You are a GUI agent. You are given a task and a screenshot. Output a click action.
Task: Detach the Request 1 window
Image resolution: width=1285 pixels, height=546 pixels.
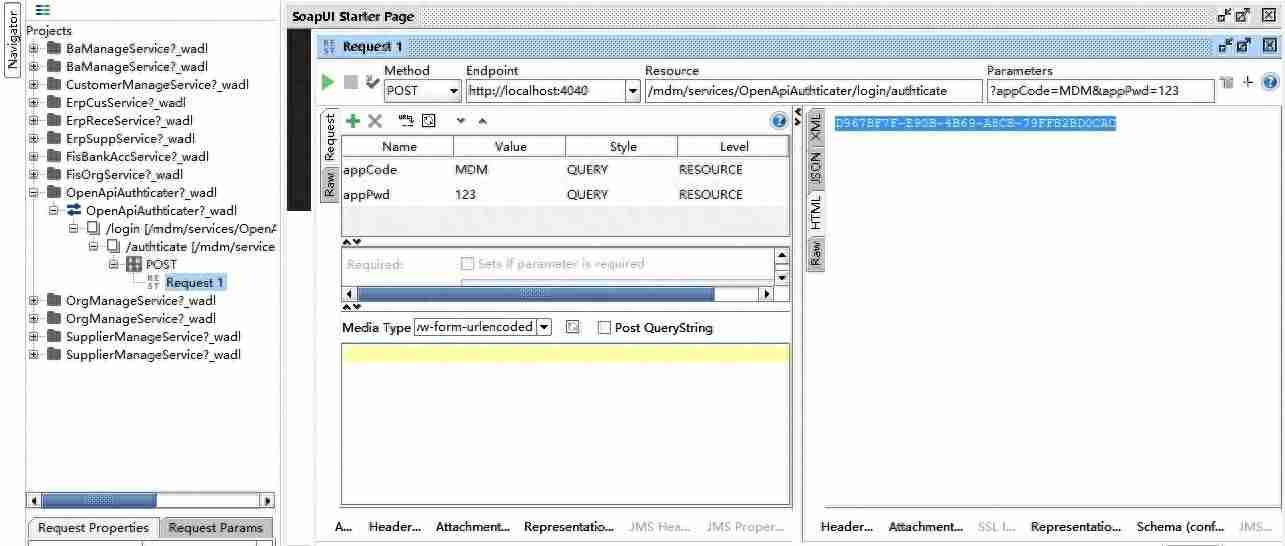click(x=1225, y=46)
